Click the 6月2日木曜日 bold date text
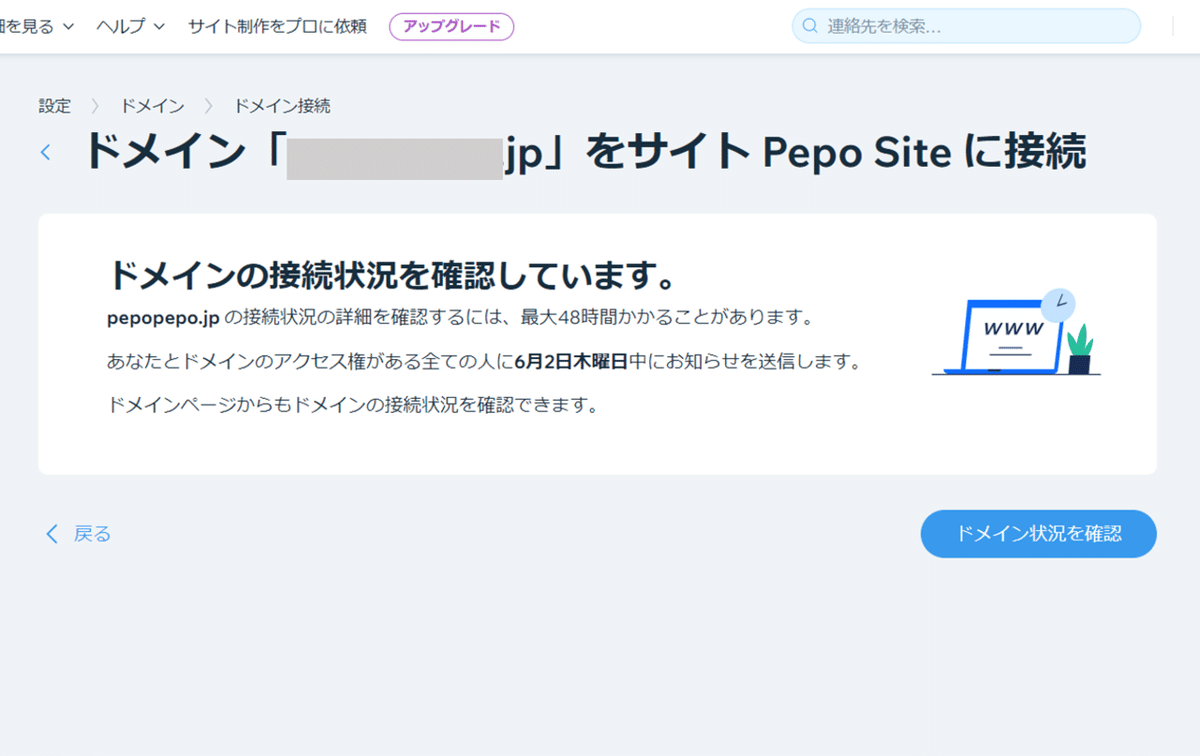This screenshot has width=1200, height=756. pyautogui.click(x=571, y=362)
